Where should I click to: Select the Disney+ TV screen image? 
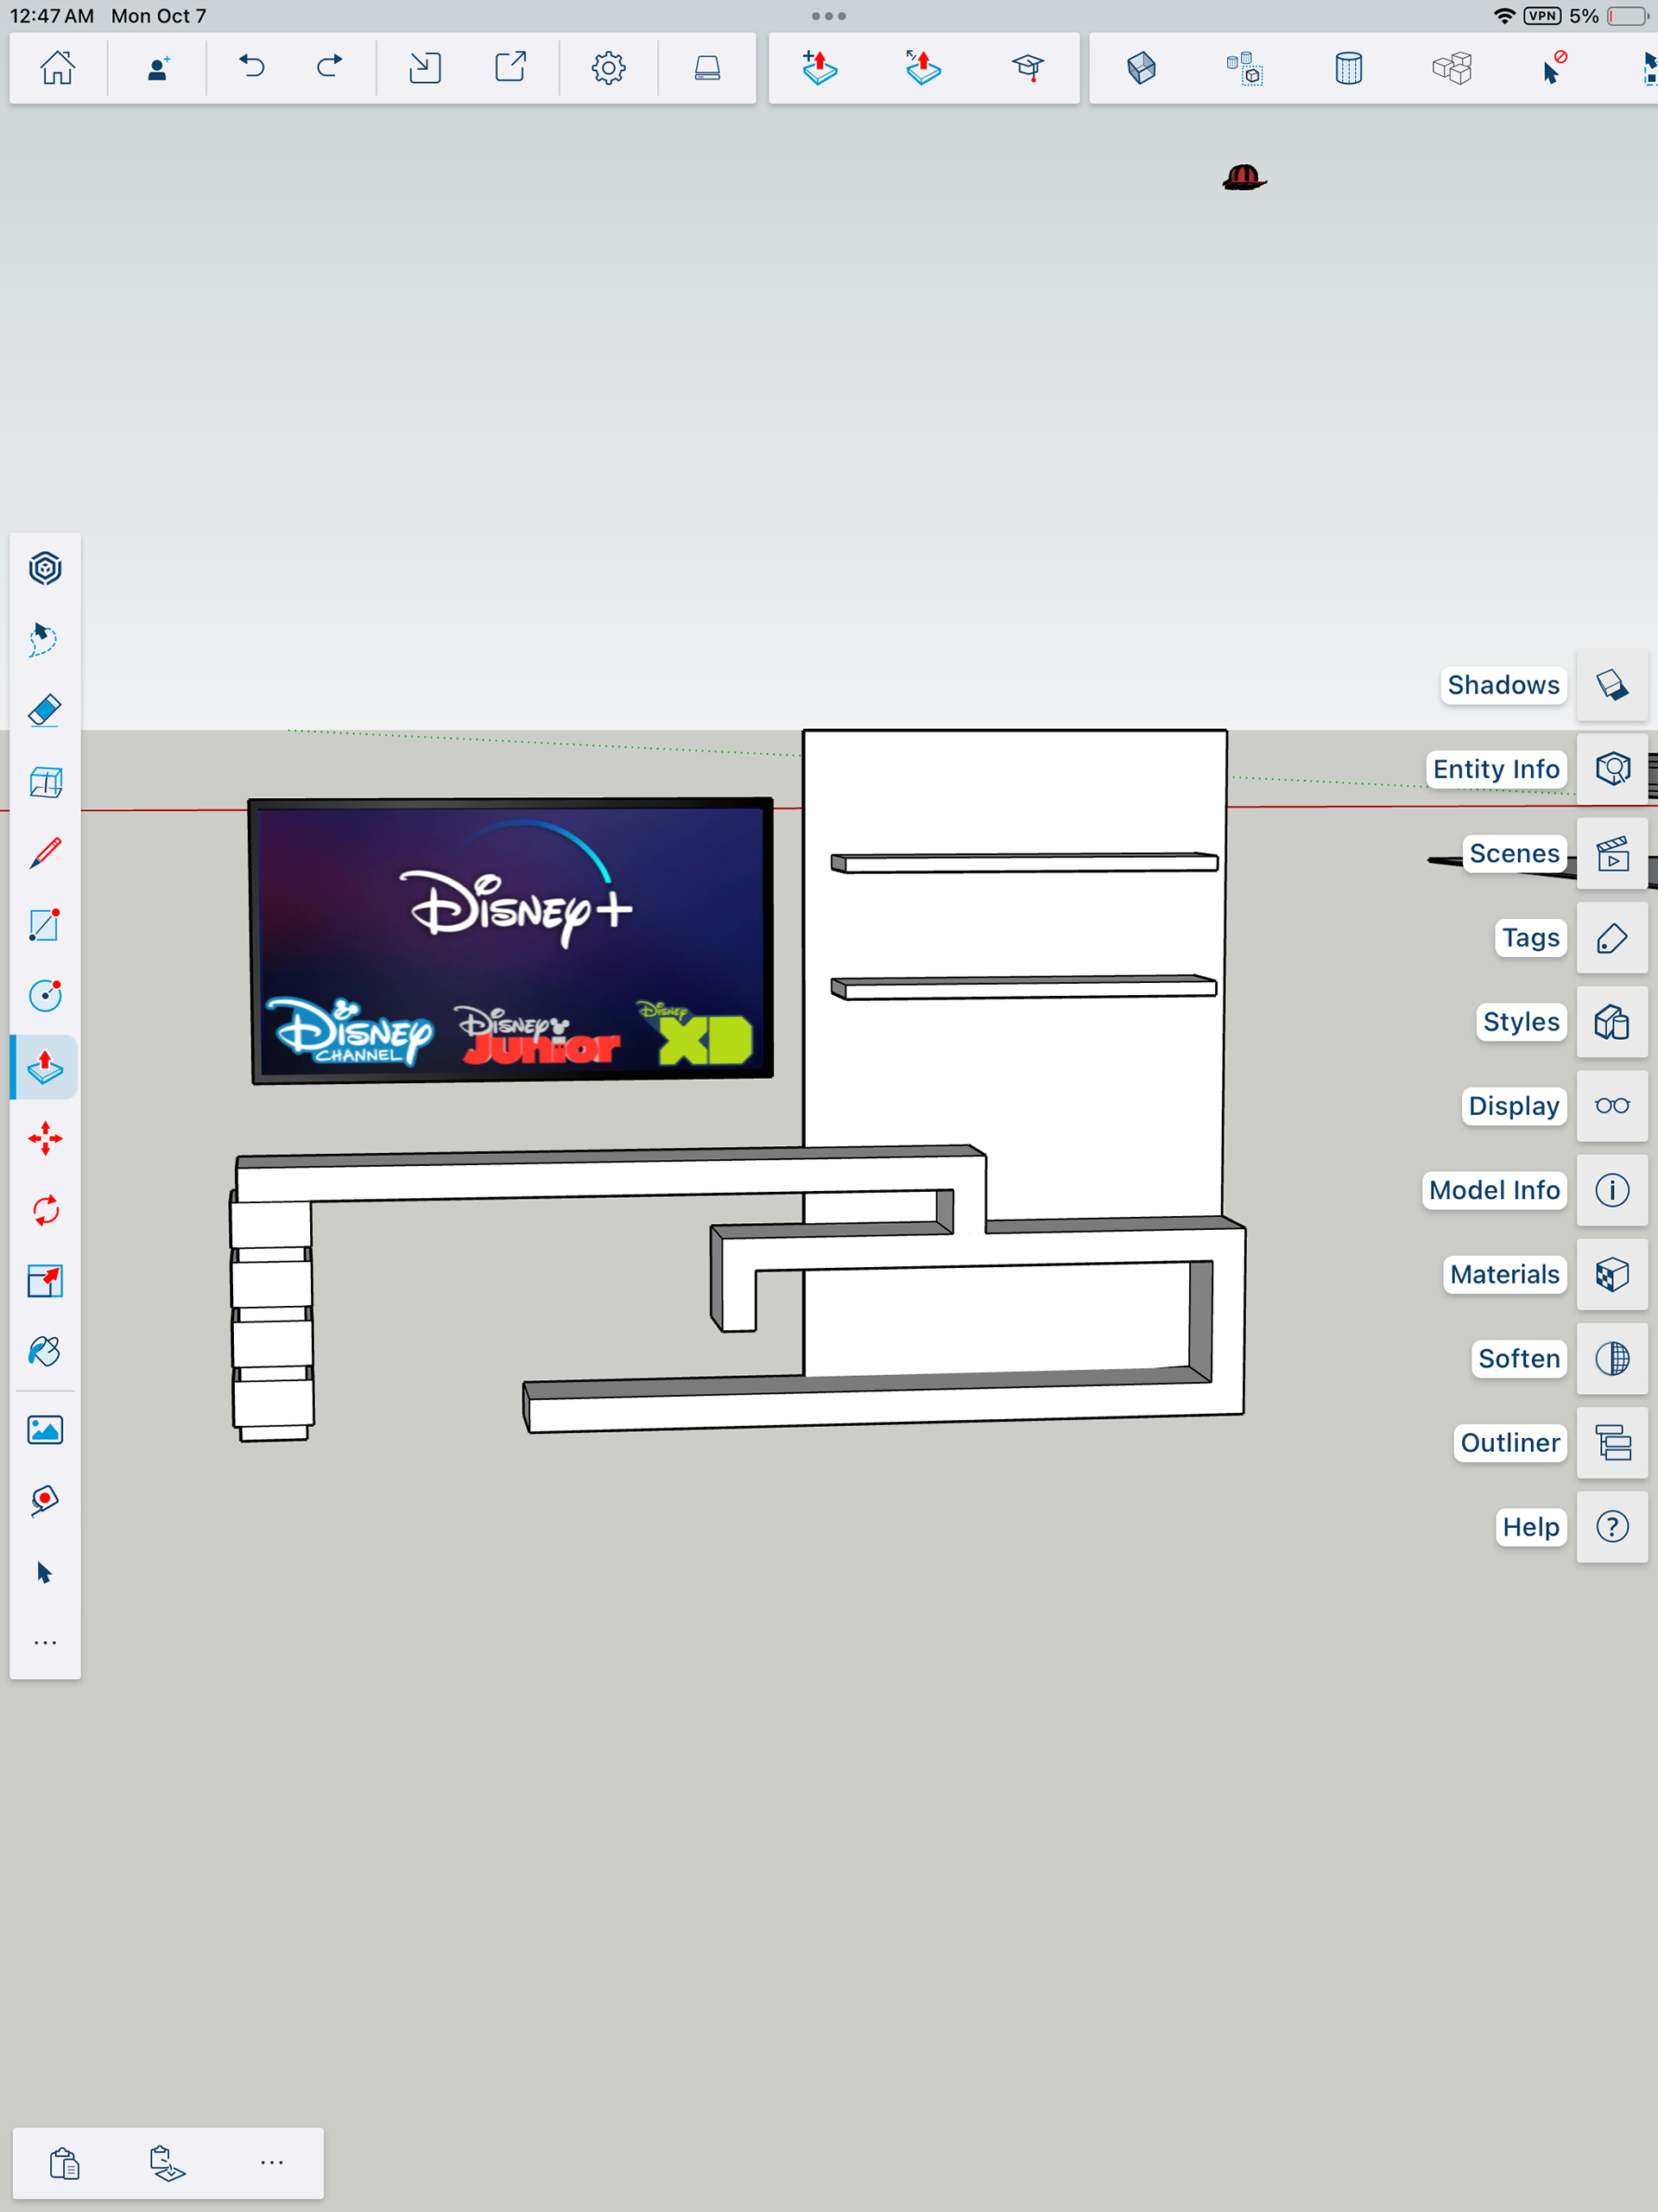pos(511,940)
